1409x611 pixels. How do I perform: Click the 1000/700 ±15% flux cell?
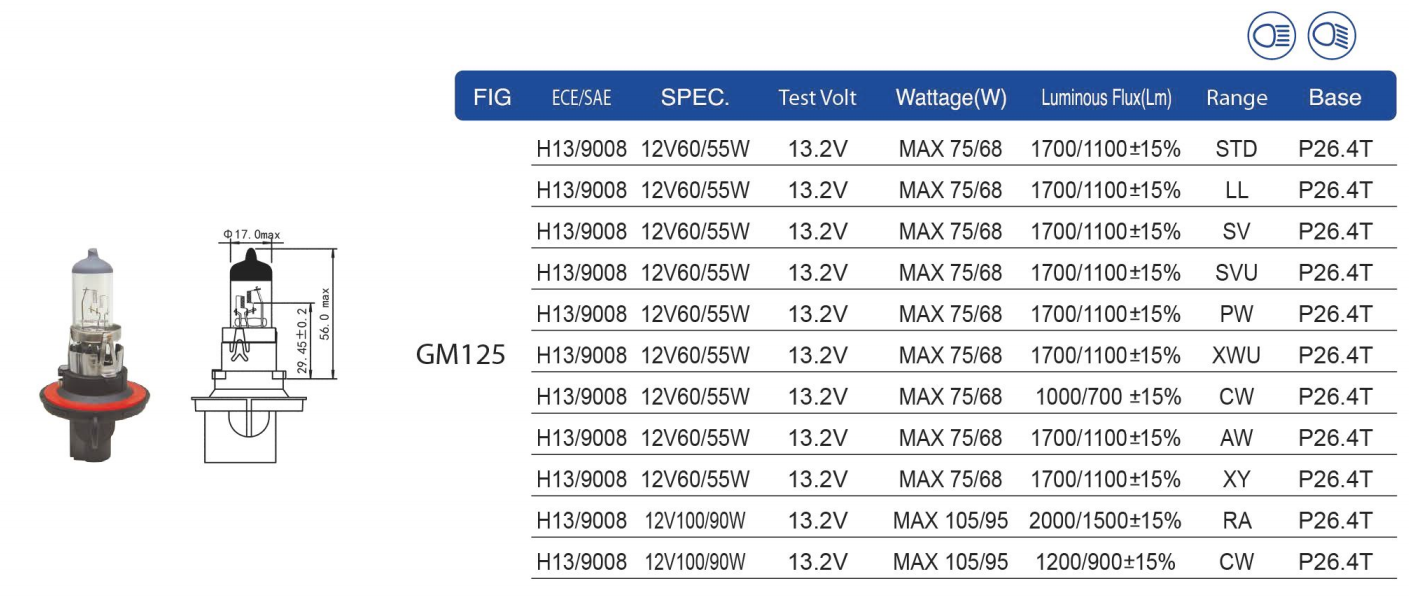tap(1108, 397)
